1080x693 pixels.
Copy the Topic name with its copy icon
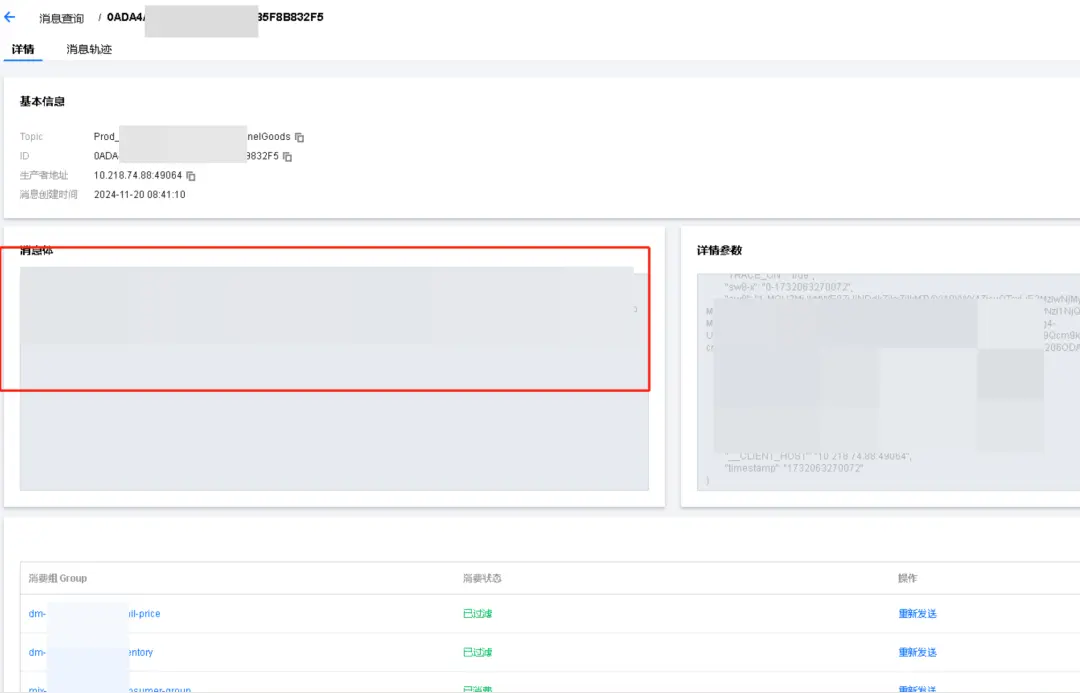click(300, 137)
